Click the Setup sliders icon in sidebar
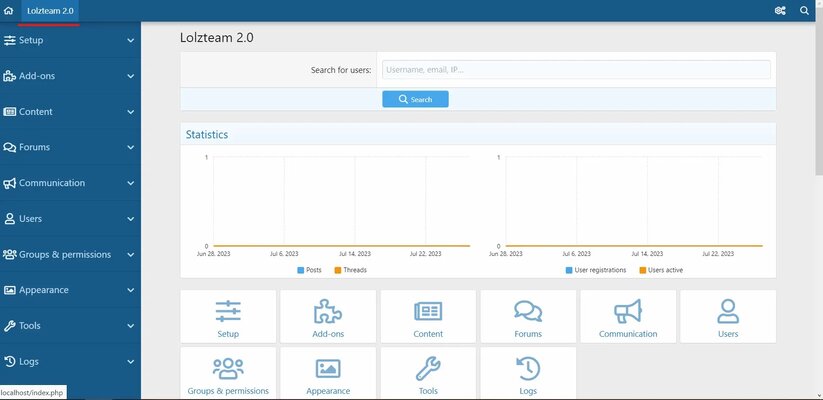 (x=9, y=40)
